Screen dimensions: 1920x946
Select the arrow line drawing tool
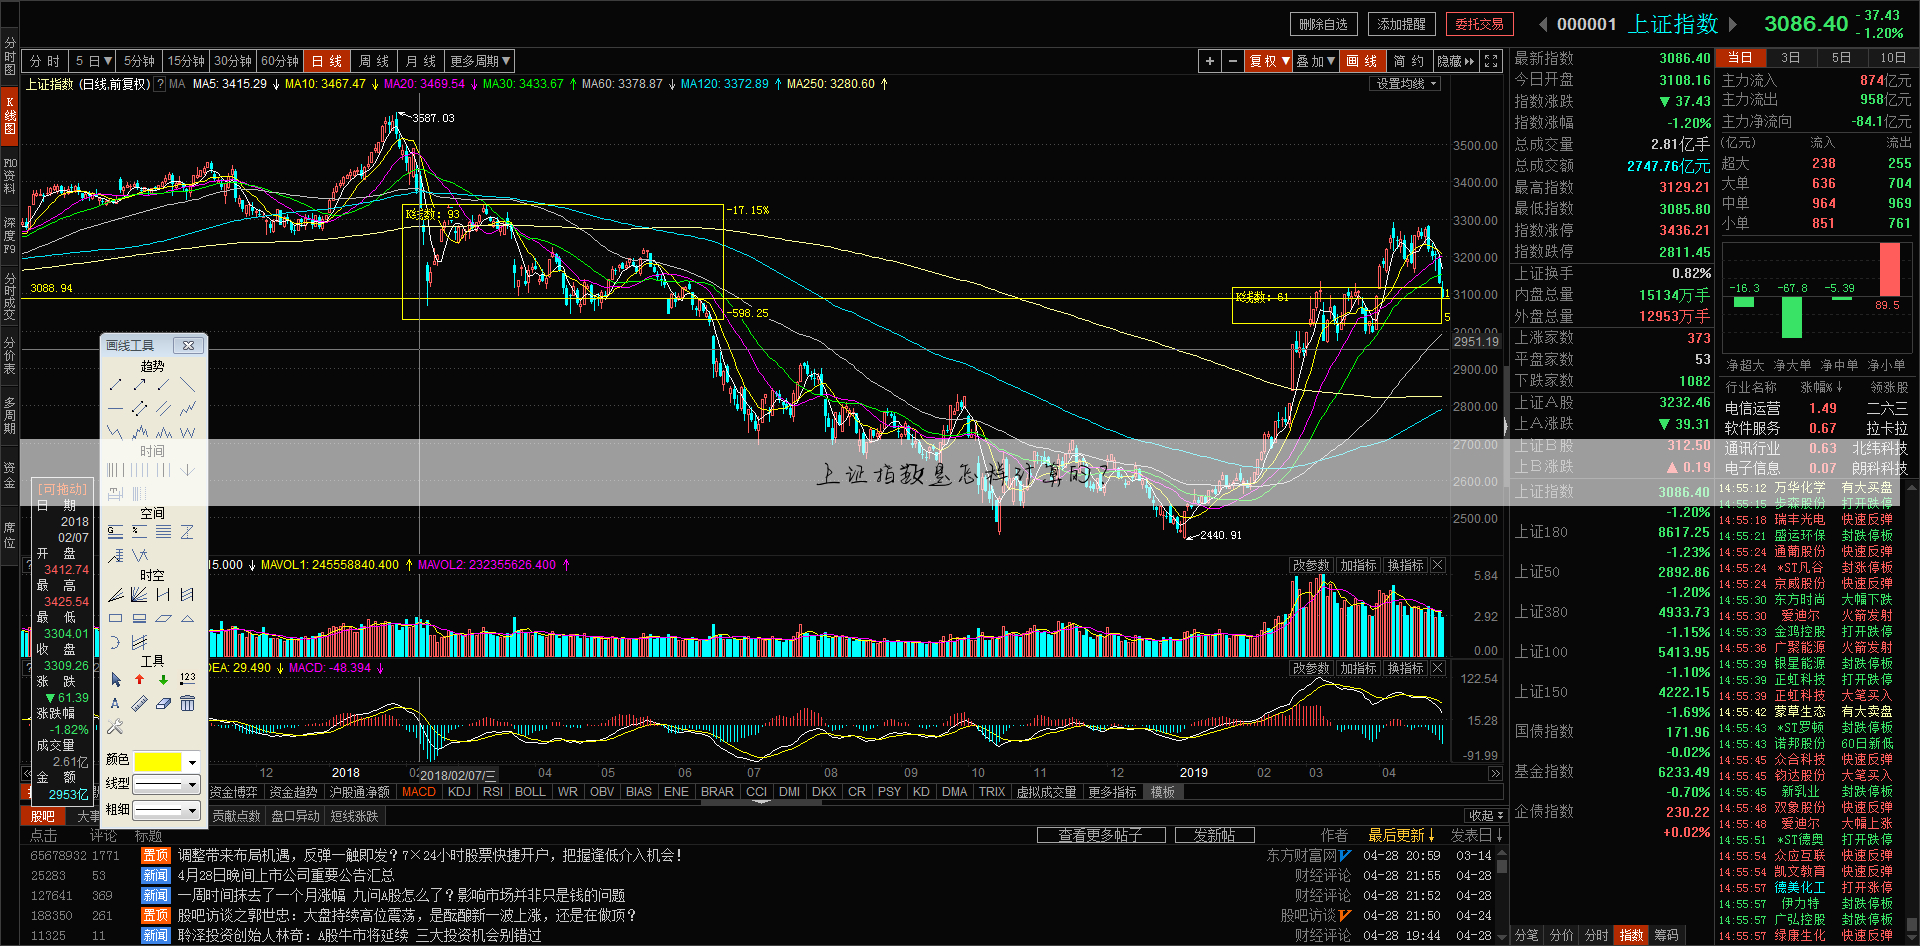point(140,385)
